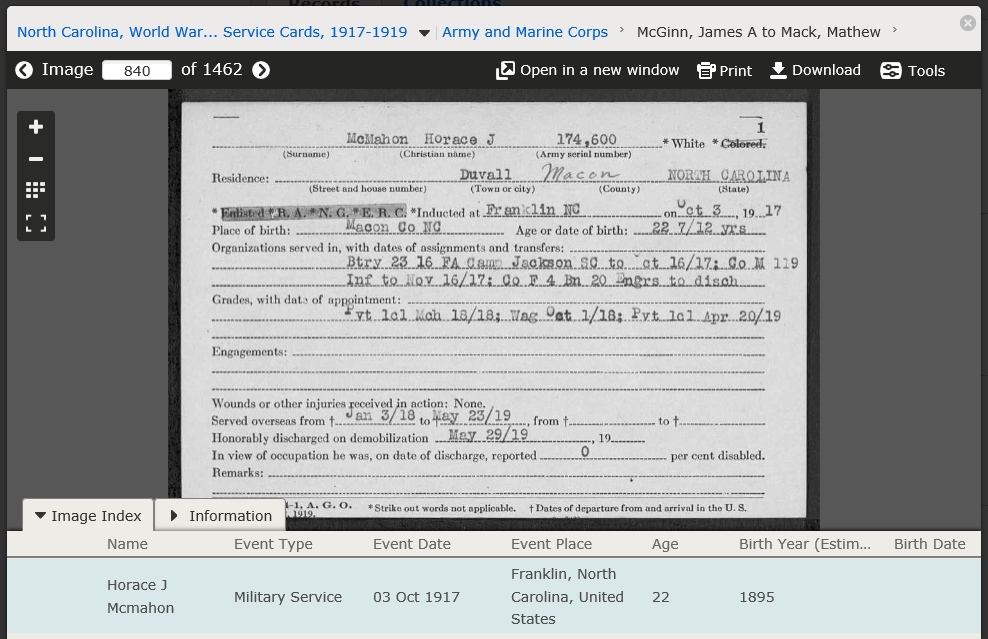Collapse the Image Index tab

click(88, 515)
